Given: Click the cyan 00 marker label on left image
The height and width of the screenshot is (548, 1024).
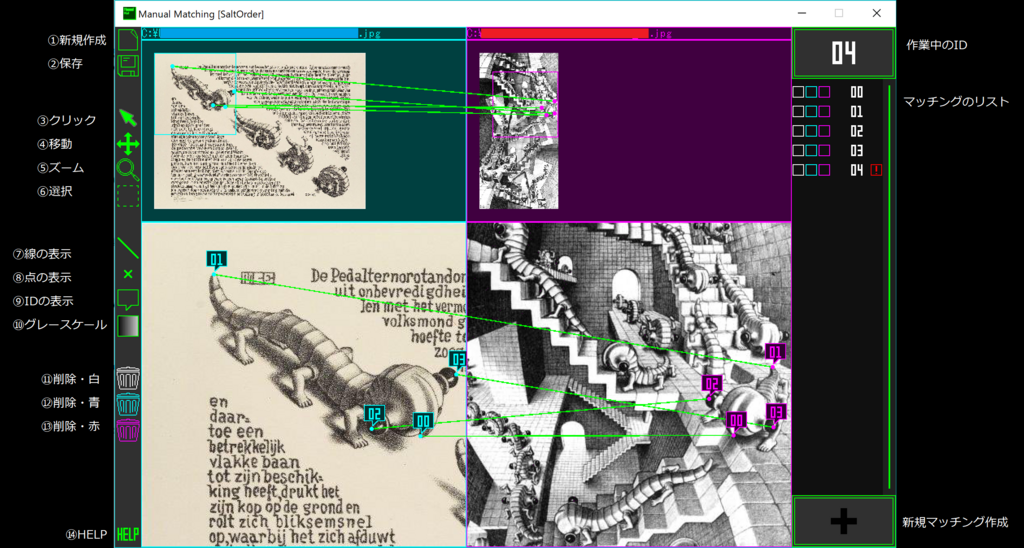Looking at the screenshot, I should click(x=423, y=422).
